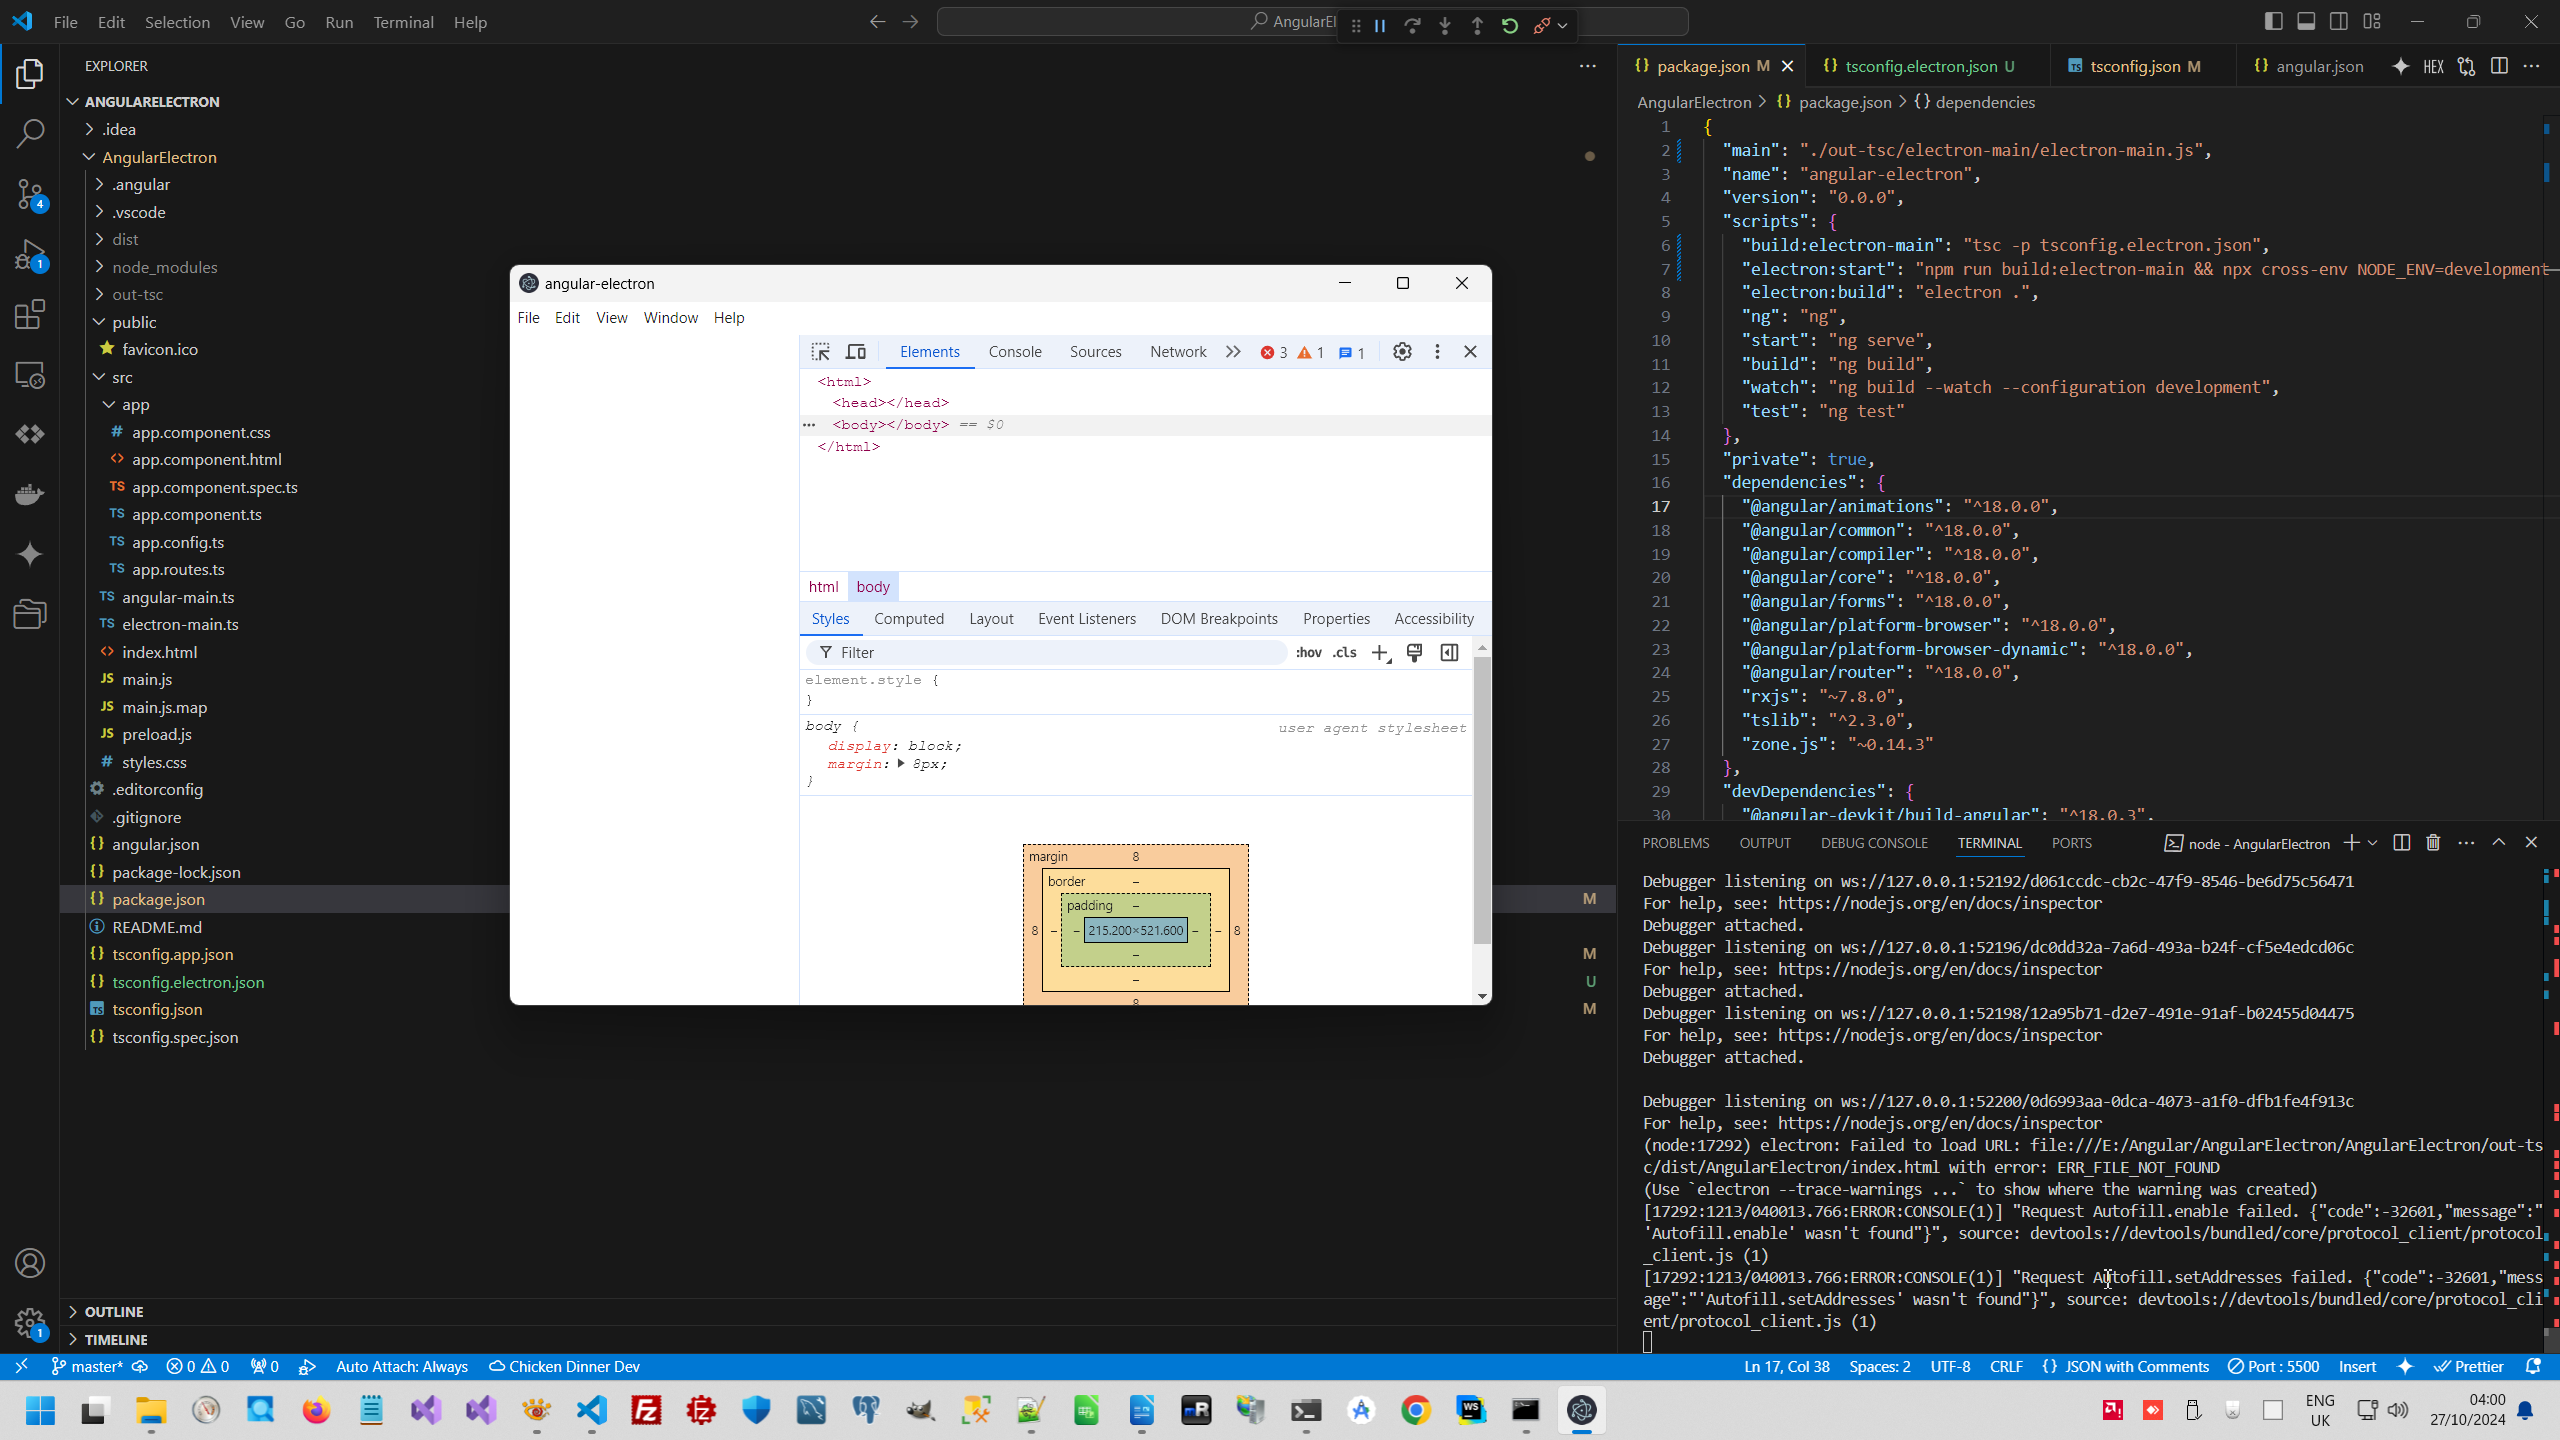Select the DevTools inspect element tool
Viewport: 2560px width, 1440px height.
click(821, 352)
